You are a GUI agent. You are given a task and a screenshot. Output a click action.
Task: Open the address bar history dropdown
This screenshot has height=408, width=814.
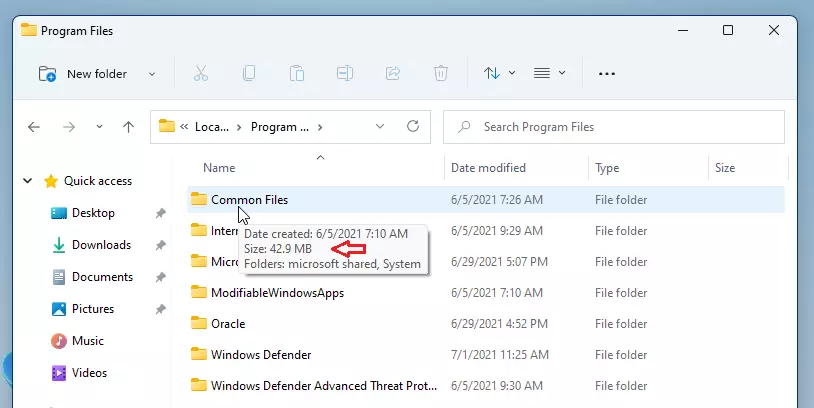(x=380, y=127)
